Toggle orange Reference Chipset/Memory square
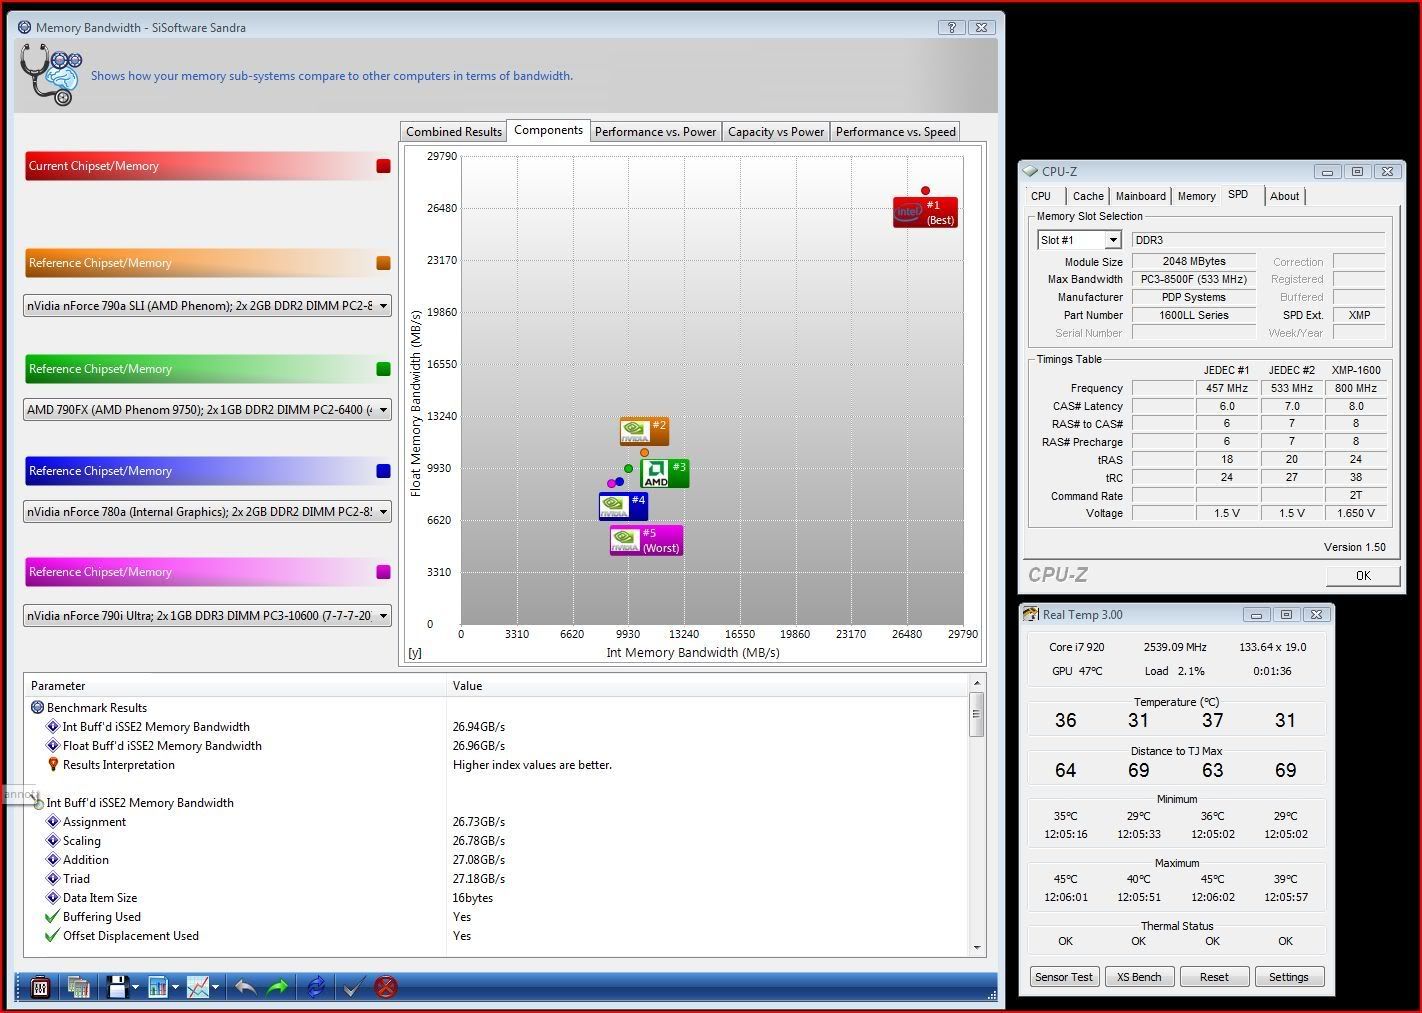 click(383, 263)
